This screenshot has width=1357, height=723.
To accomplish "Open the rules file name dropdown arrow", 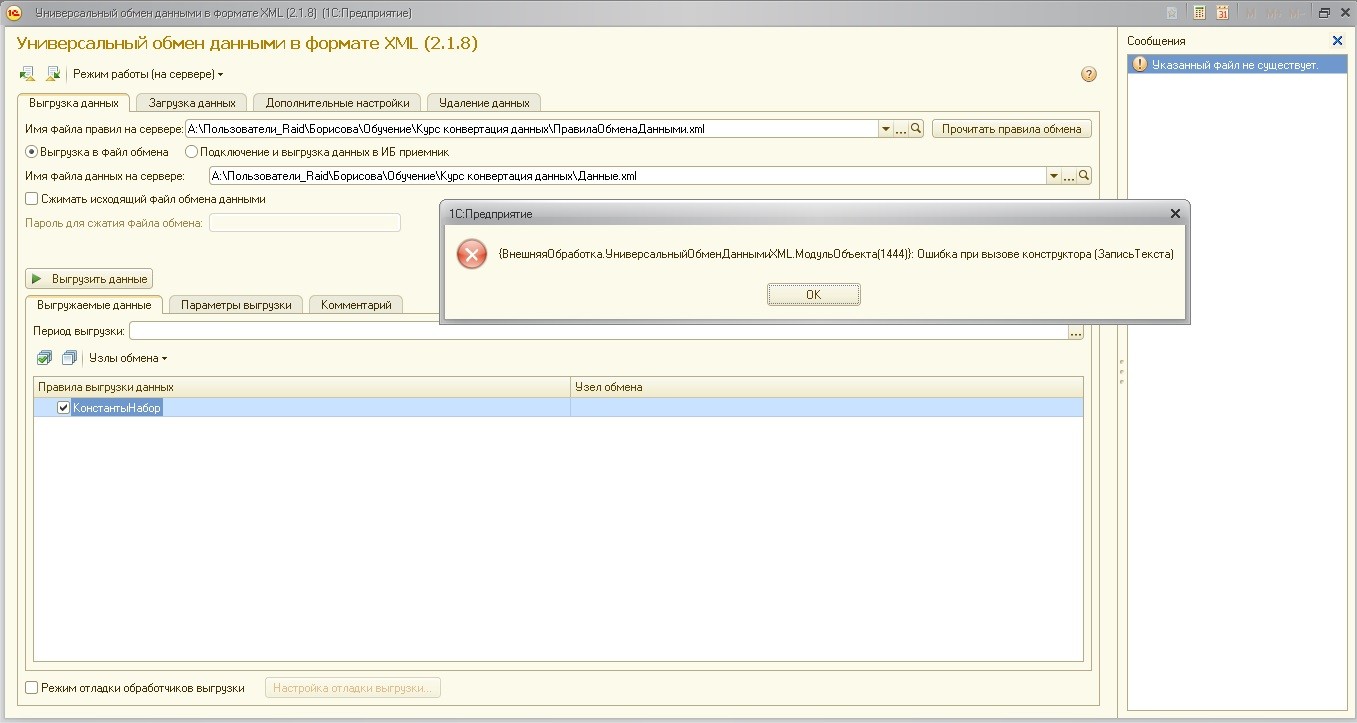I will coord(886,129).
